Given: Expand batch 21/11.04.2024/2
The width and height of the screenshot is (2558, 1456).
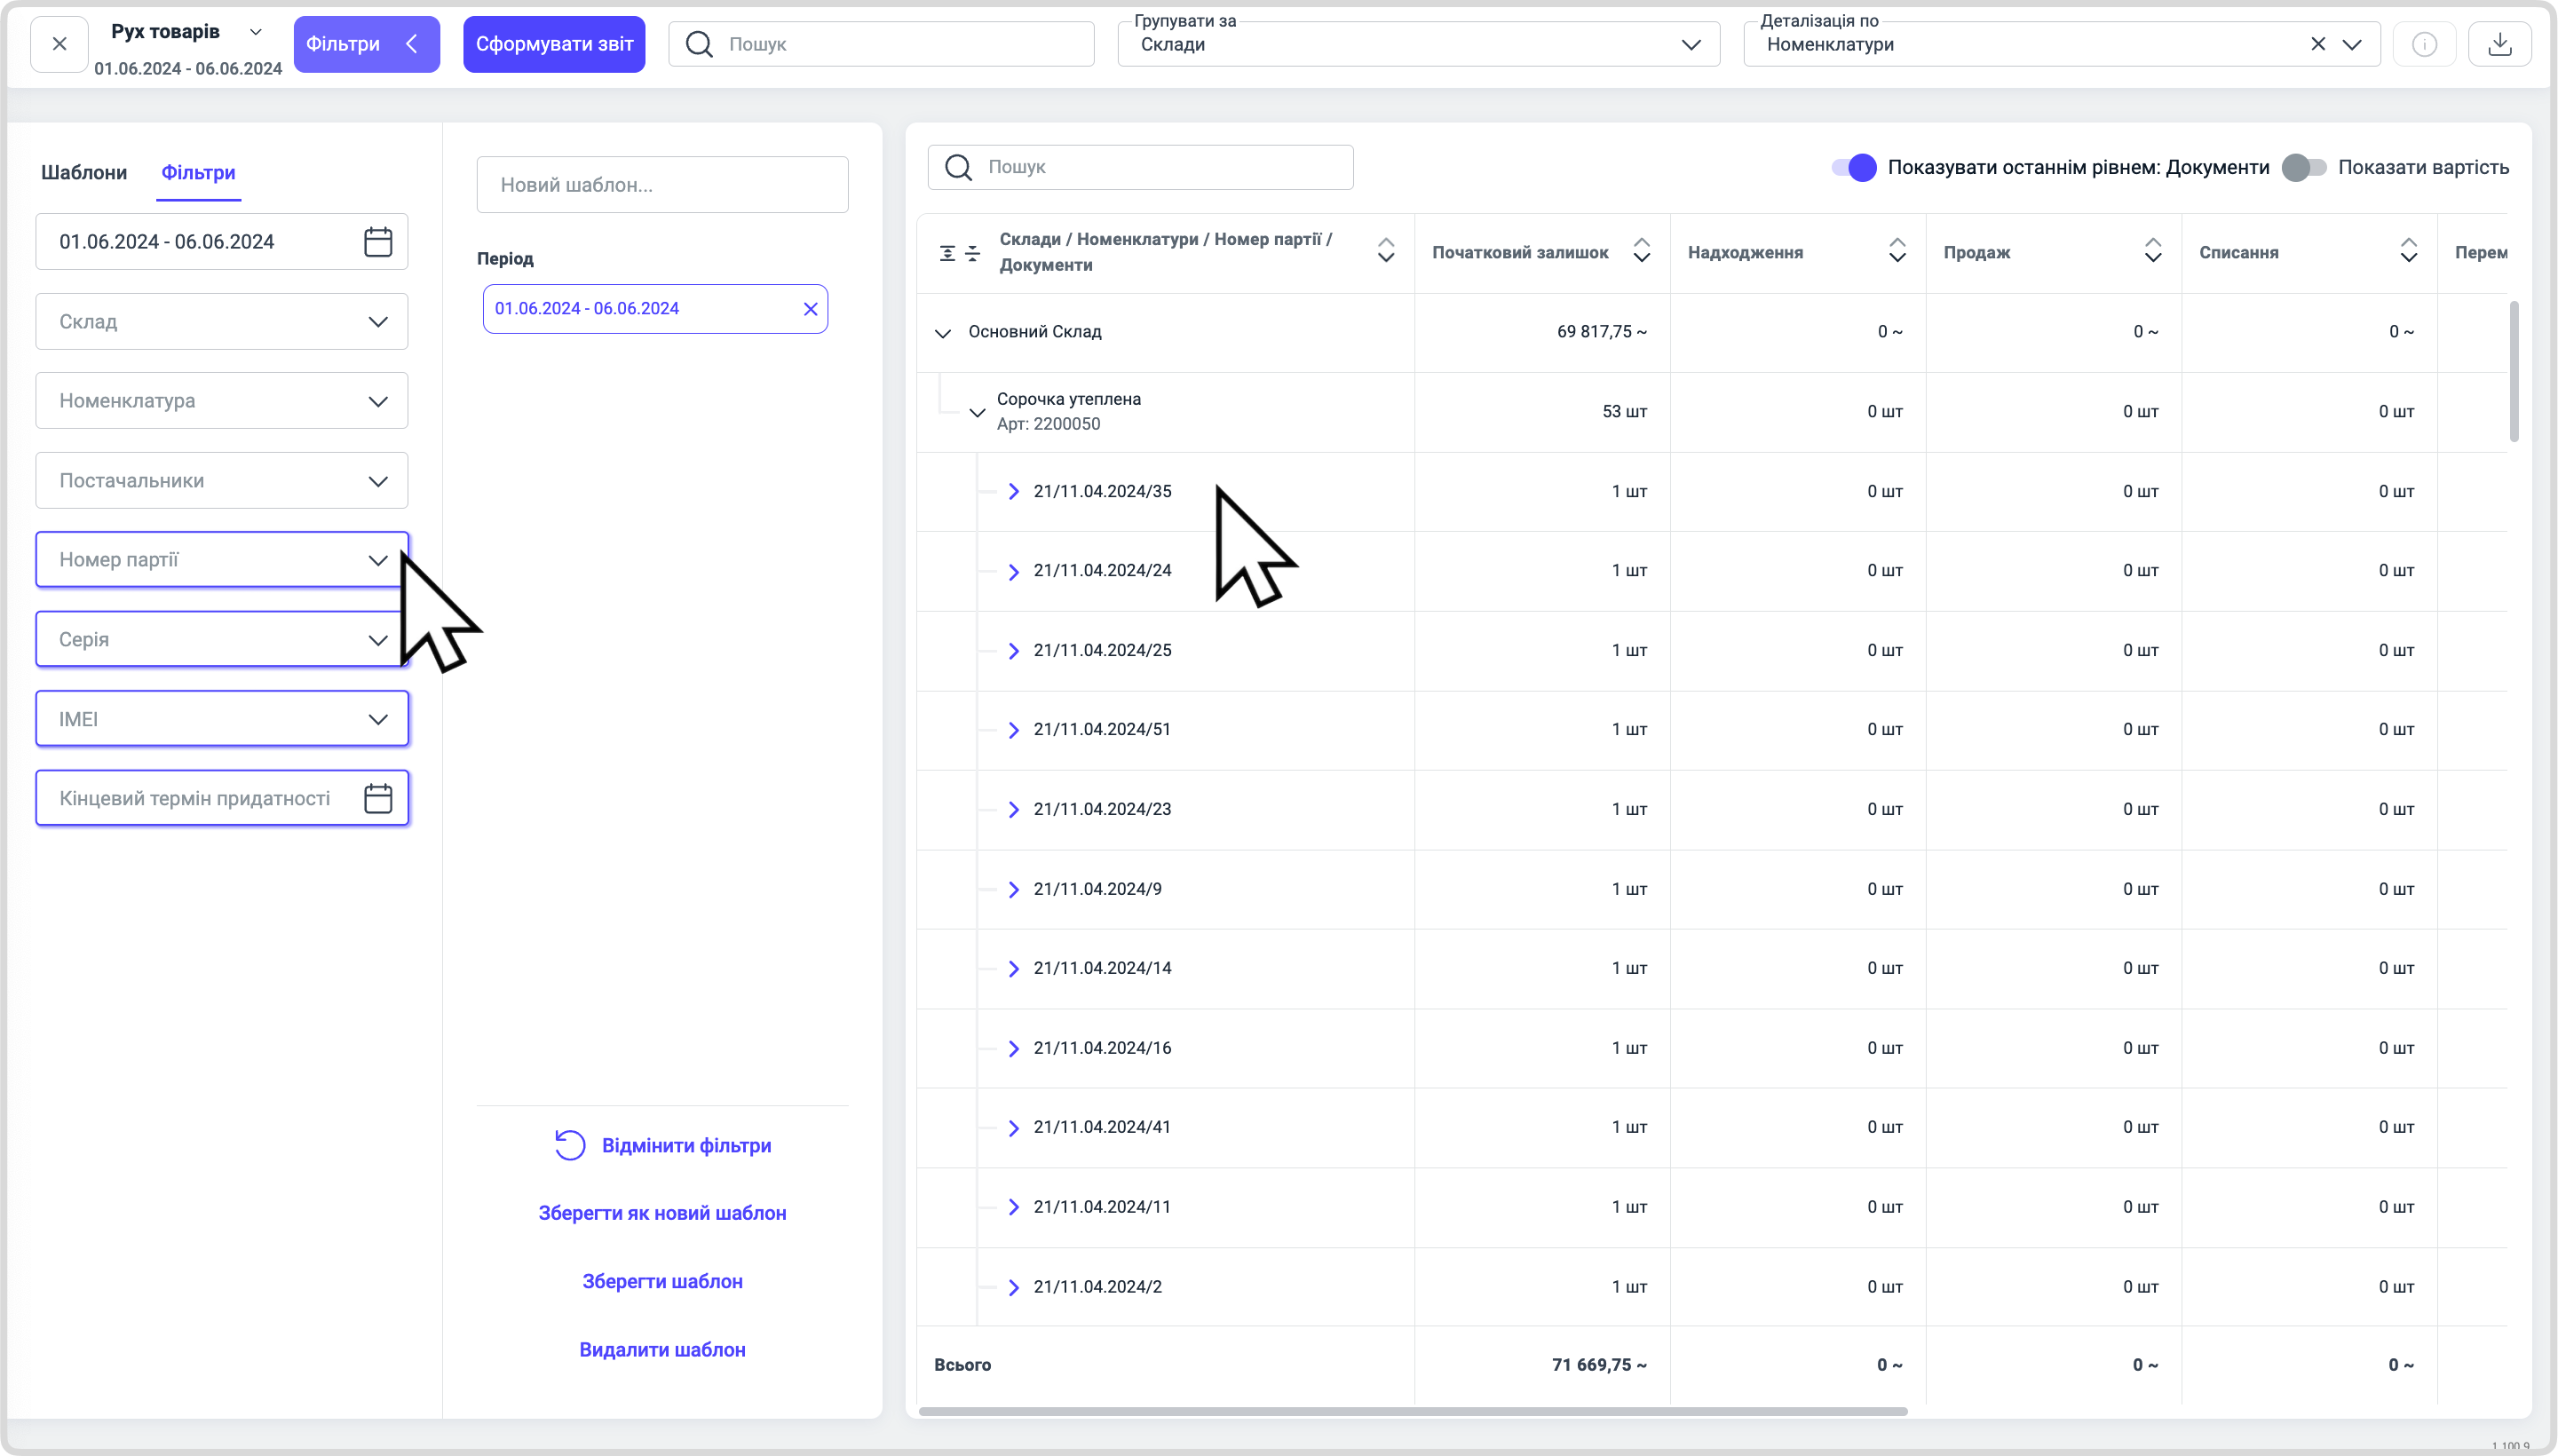Looking at the screenshot, I should (x=1013, y=1287).
